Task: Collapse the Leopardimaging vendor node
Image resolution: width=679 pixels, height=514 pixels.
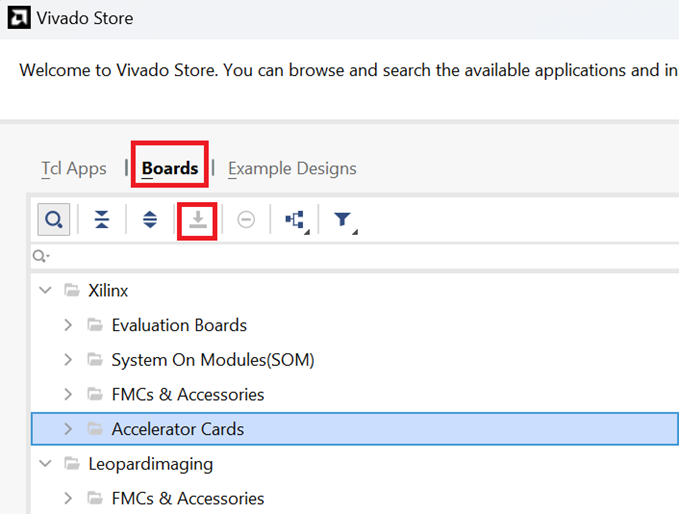Action: coord(45,464)
